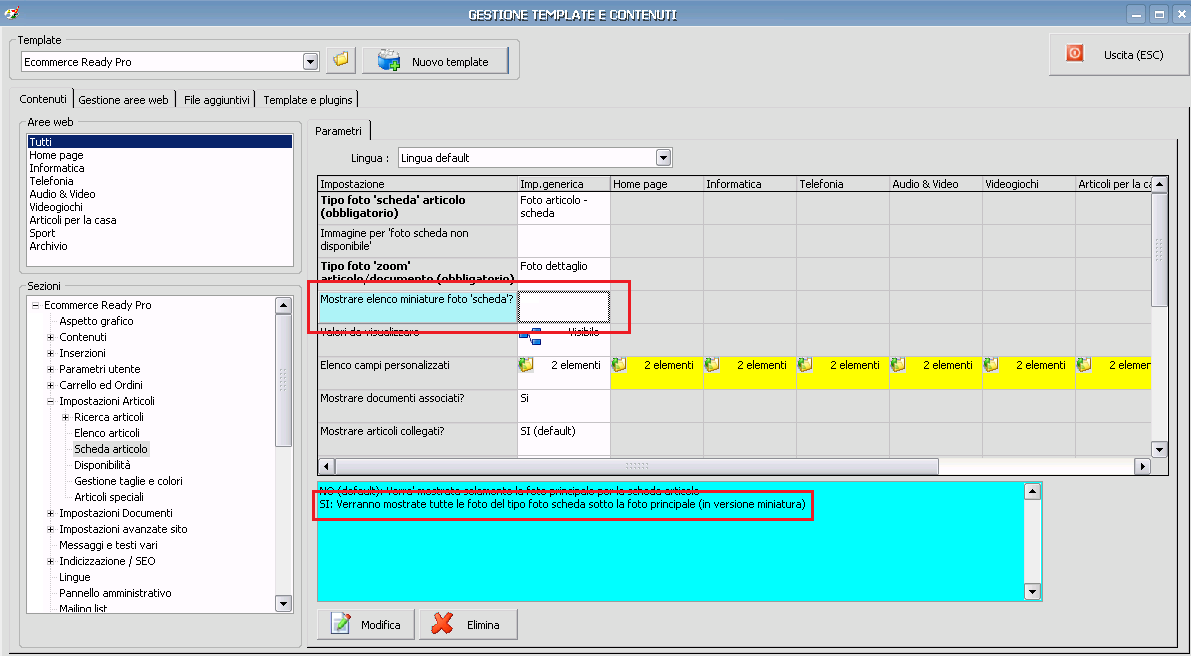This screenshot has height=656, width=1191.
Task: Click the Informatica column header
Action: coord(750,184)
